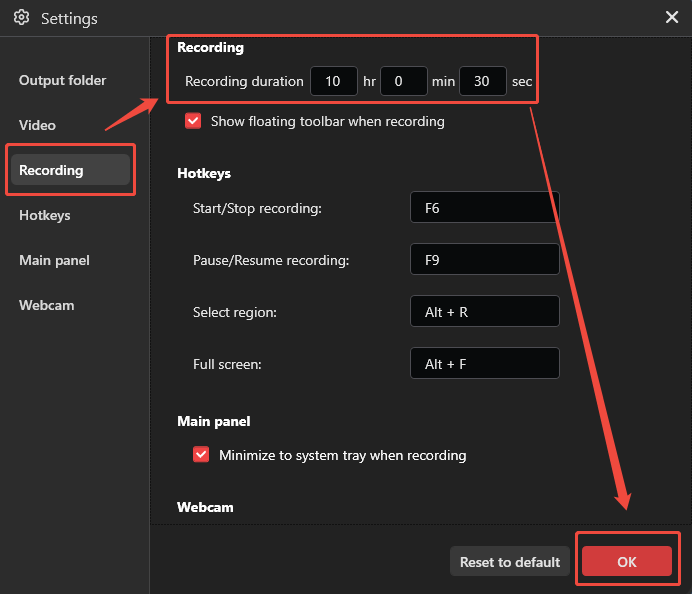
Task: Click the recording duration hours field
Action: [334, 81]
